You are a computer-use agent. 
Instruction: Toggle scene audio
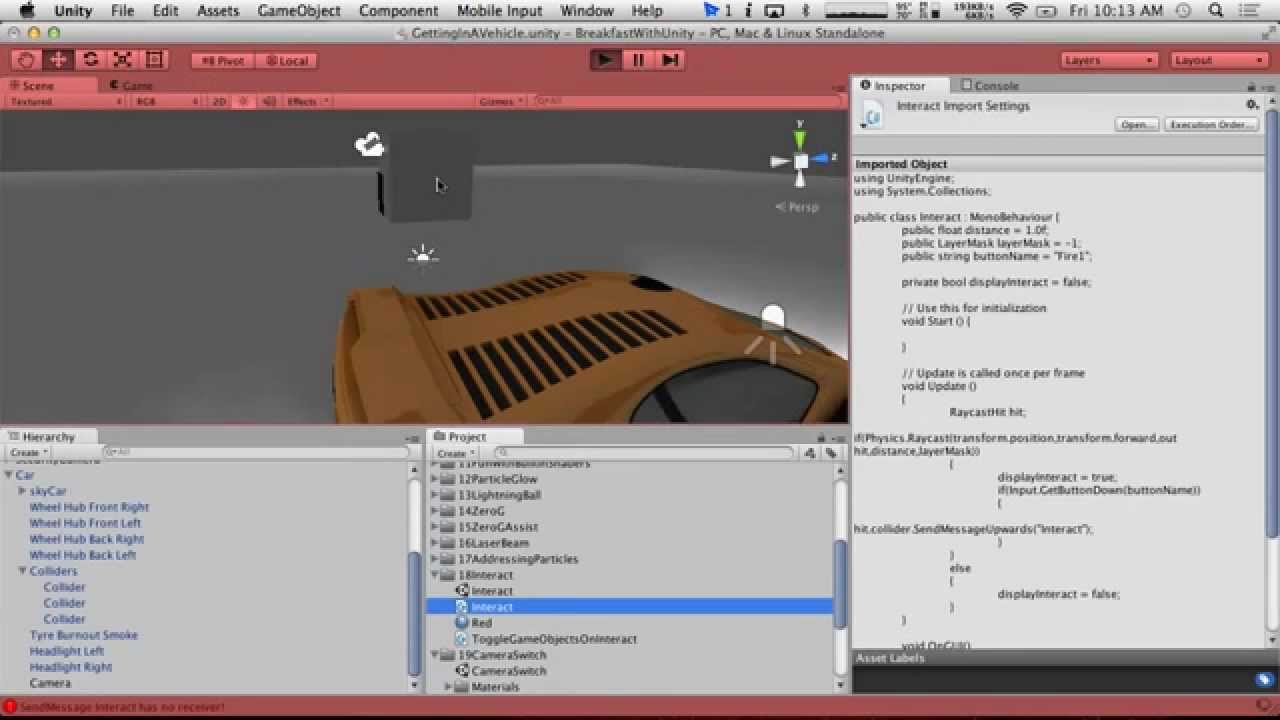click(268, 101)
